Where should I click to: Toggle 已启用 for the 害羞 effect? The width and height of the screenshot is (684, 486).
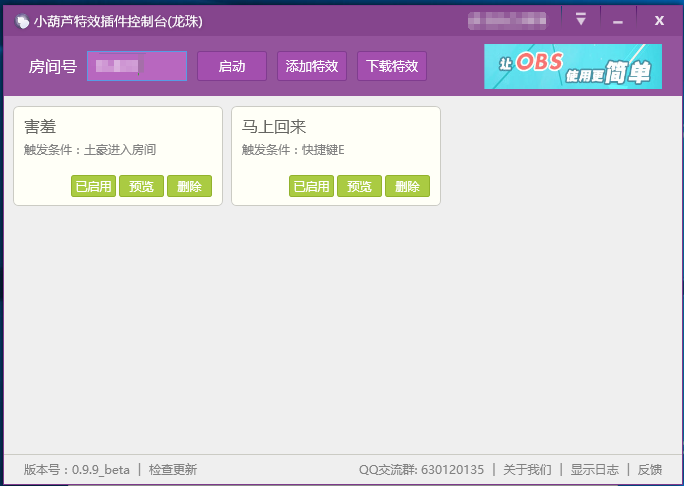tap(93, 186)
